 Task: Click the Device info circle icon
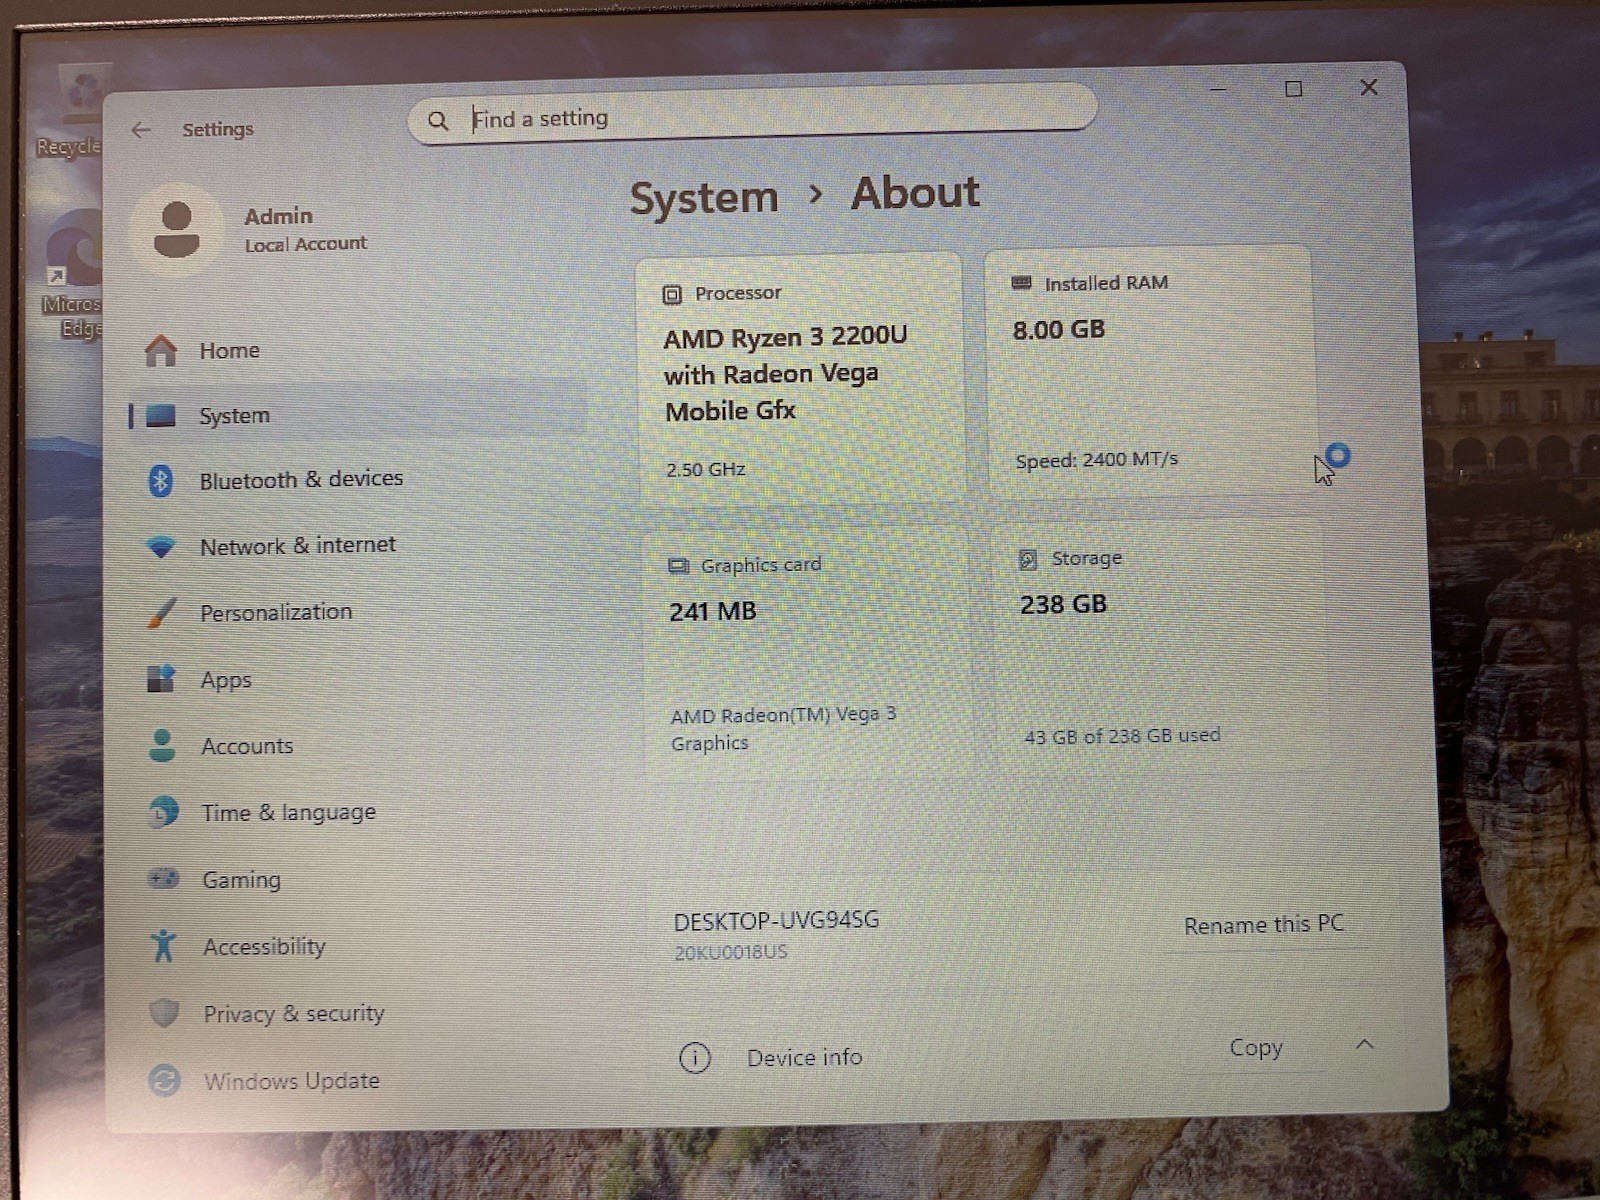pos(695,1057)
